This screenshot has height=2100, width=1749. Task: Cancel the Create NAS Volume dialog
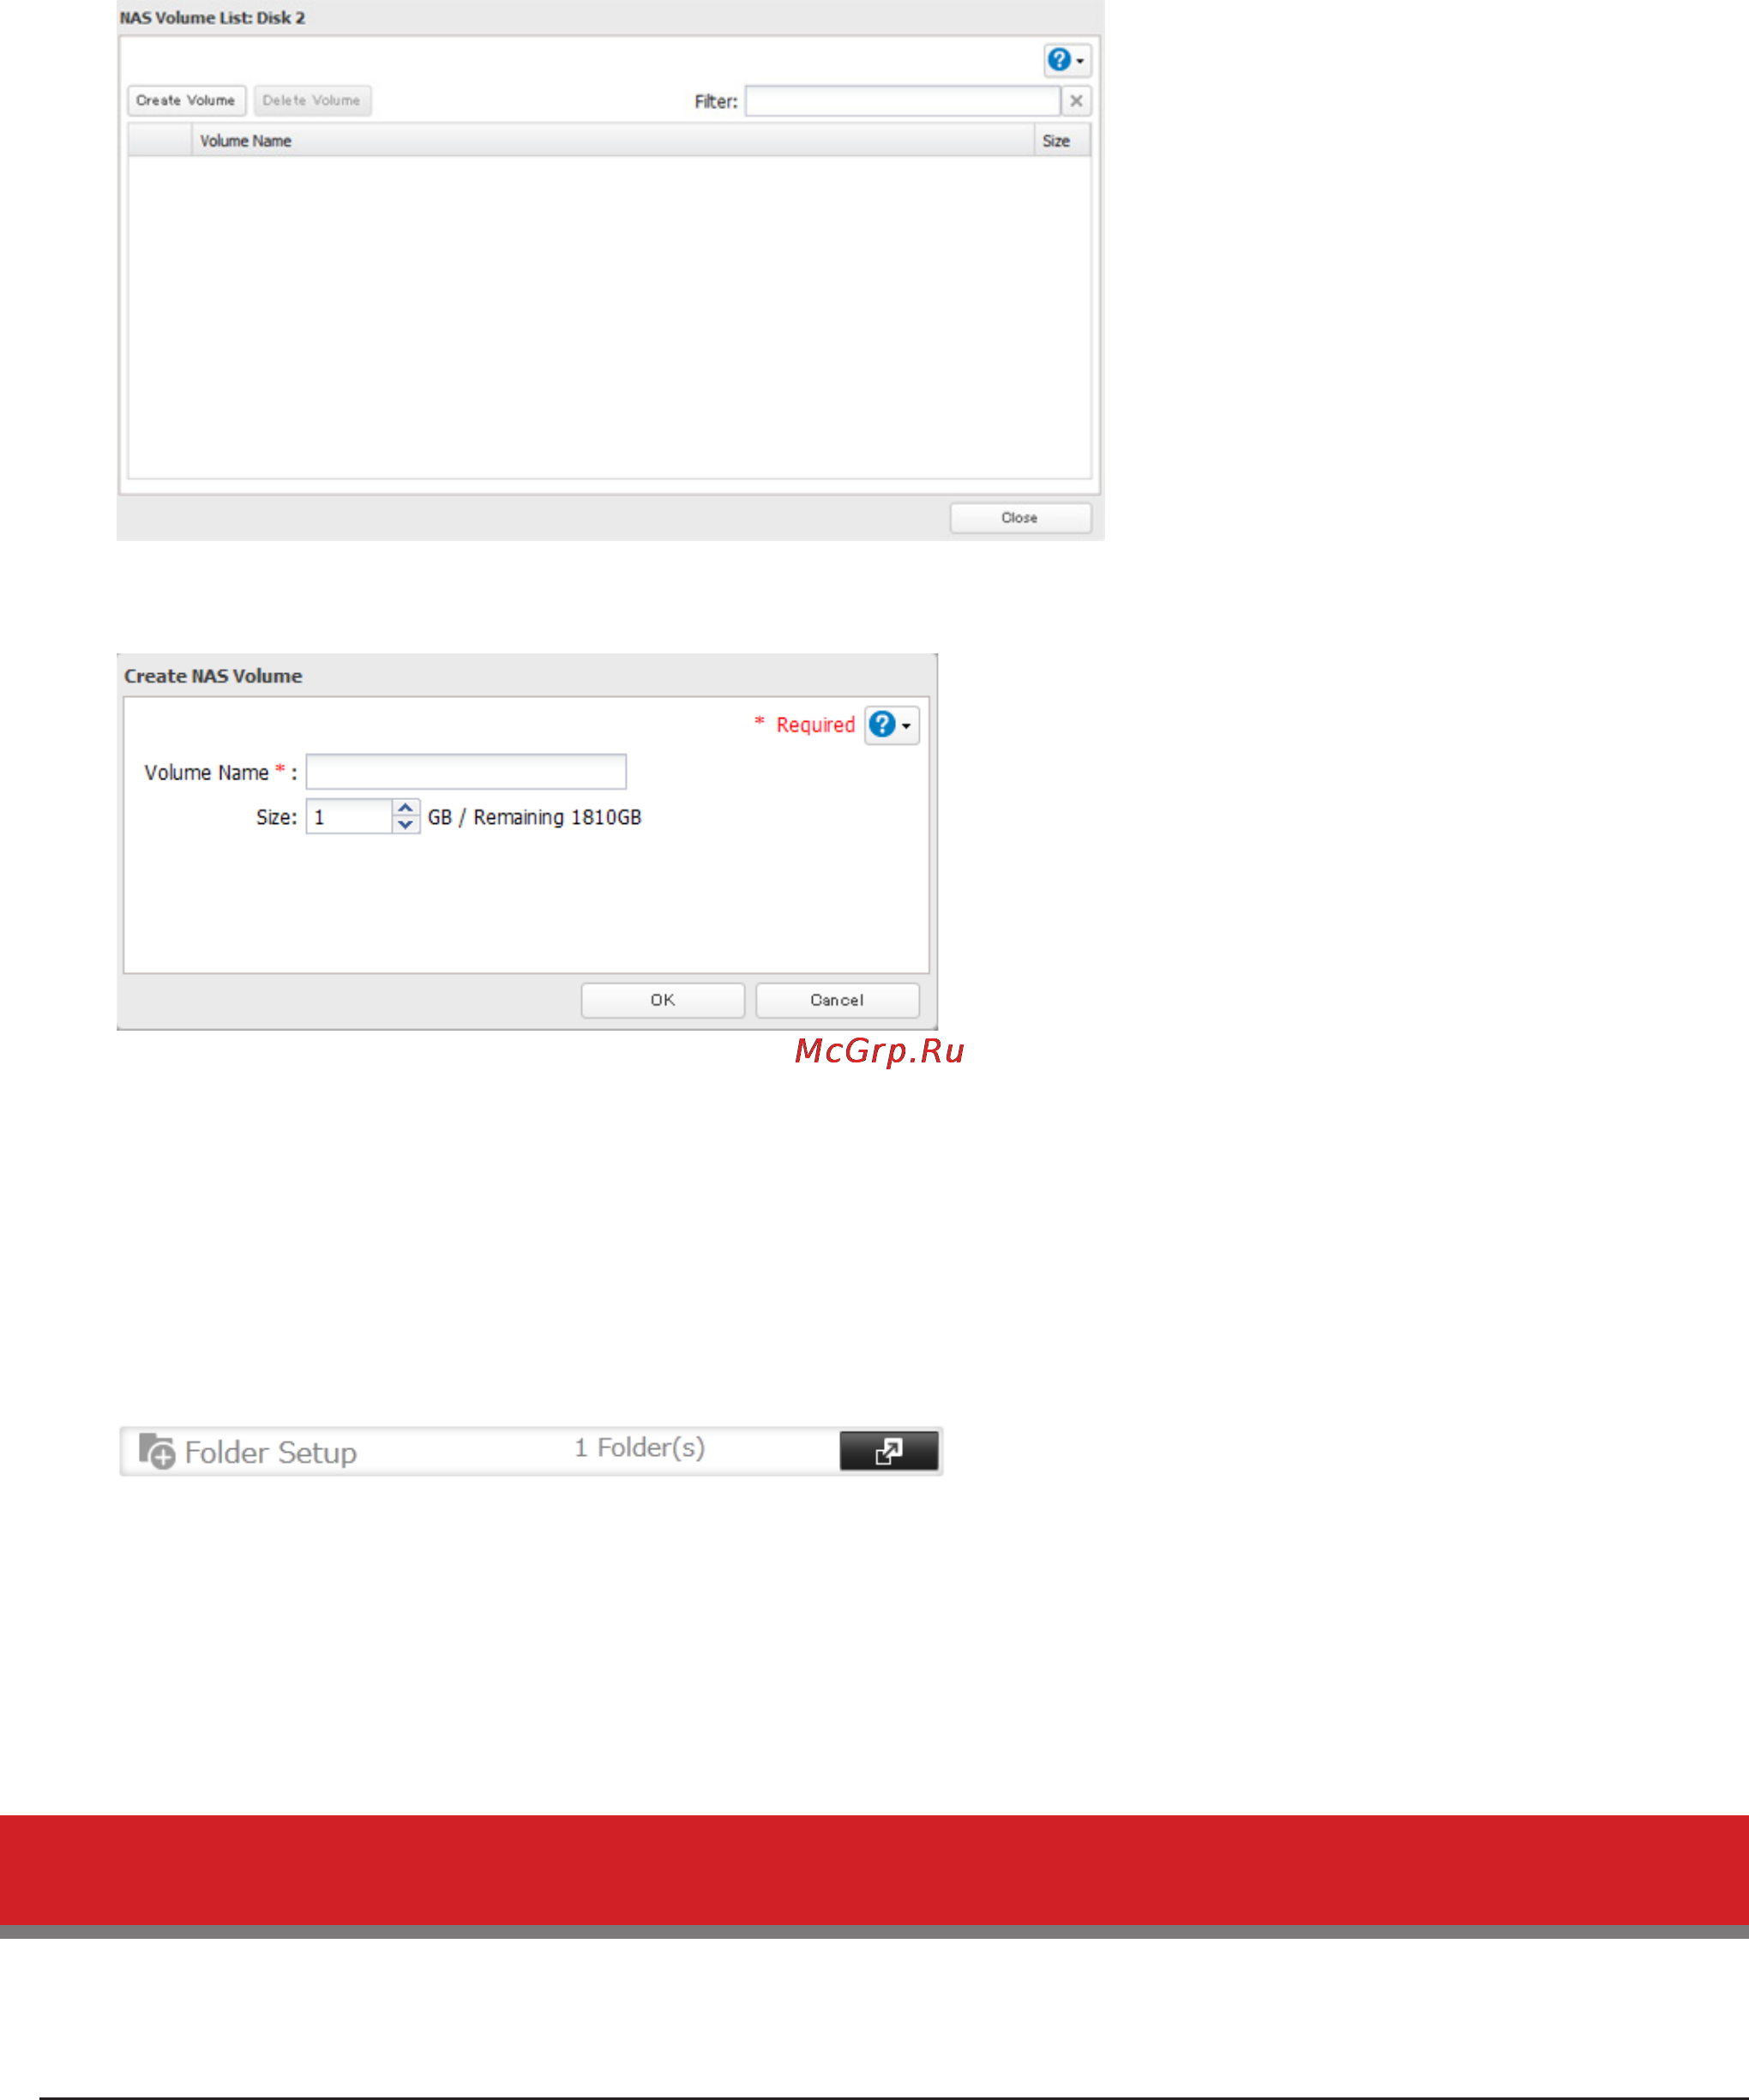point(837,1000)
